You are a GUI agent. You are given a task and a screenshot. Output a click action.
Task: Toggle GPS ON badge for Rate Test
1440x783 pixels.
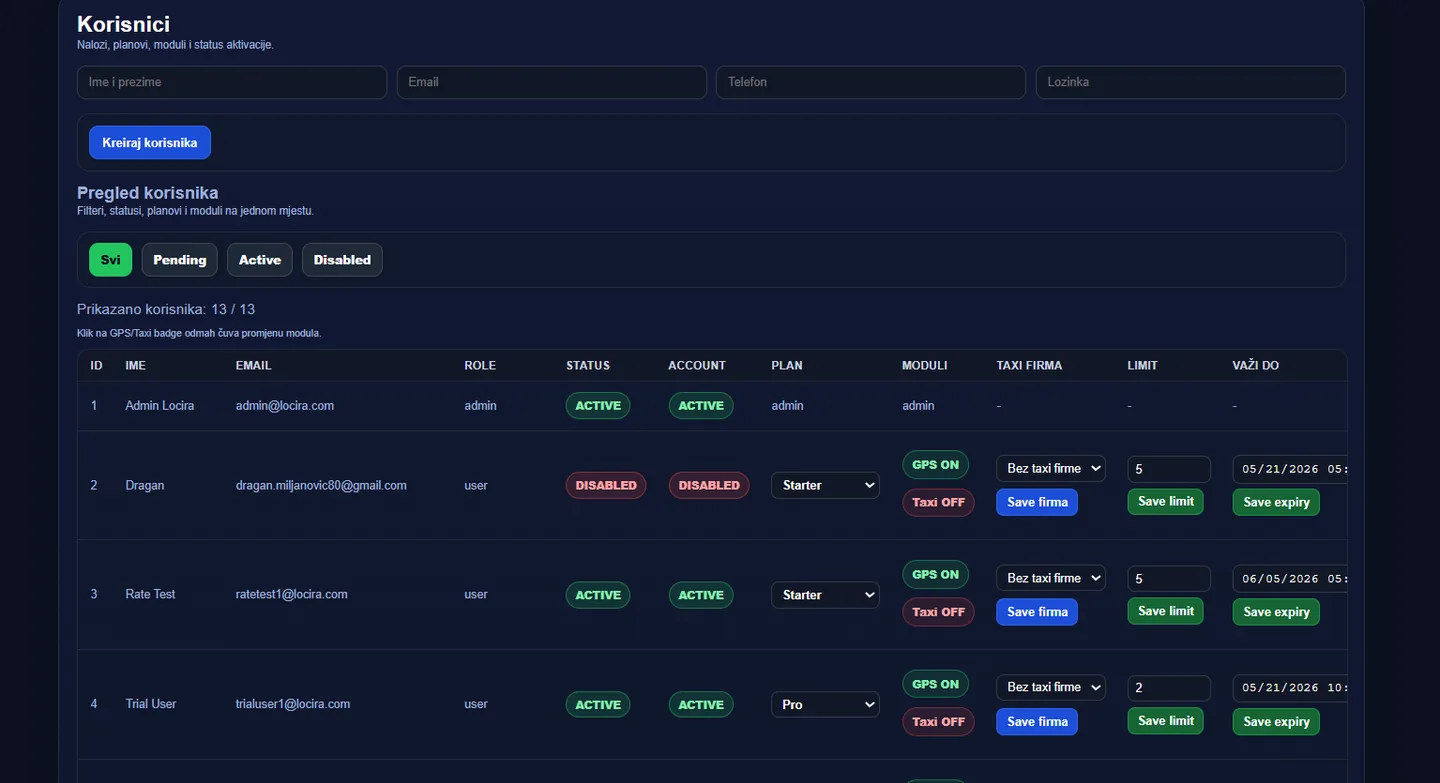(x=935, y=574)
